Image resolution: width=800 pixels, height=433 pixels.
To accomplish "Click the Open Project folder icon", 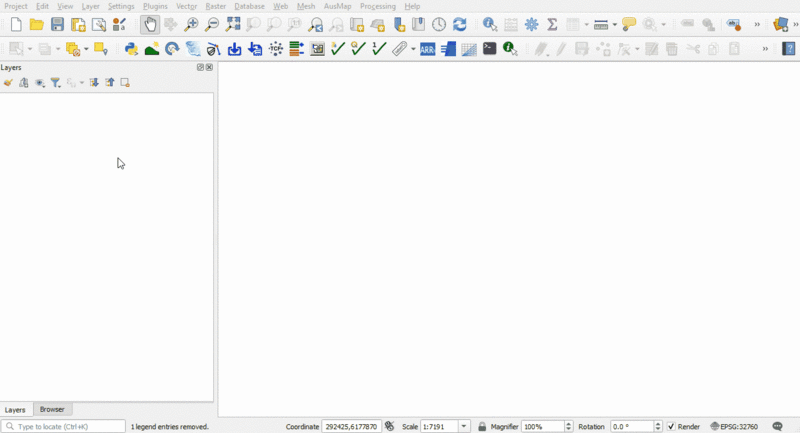I will [36, 25].
